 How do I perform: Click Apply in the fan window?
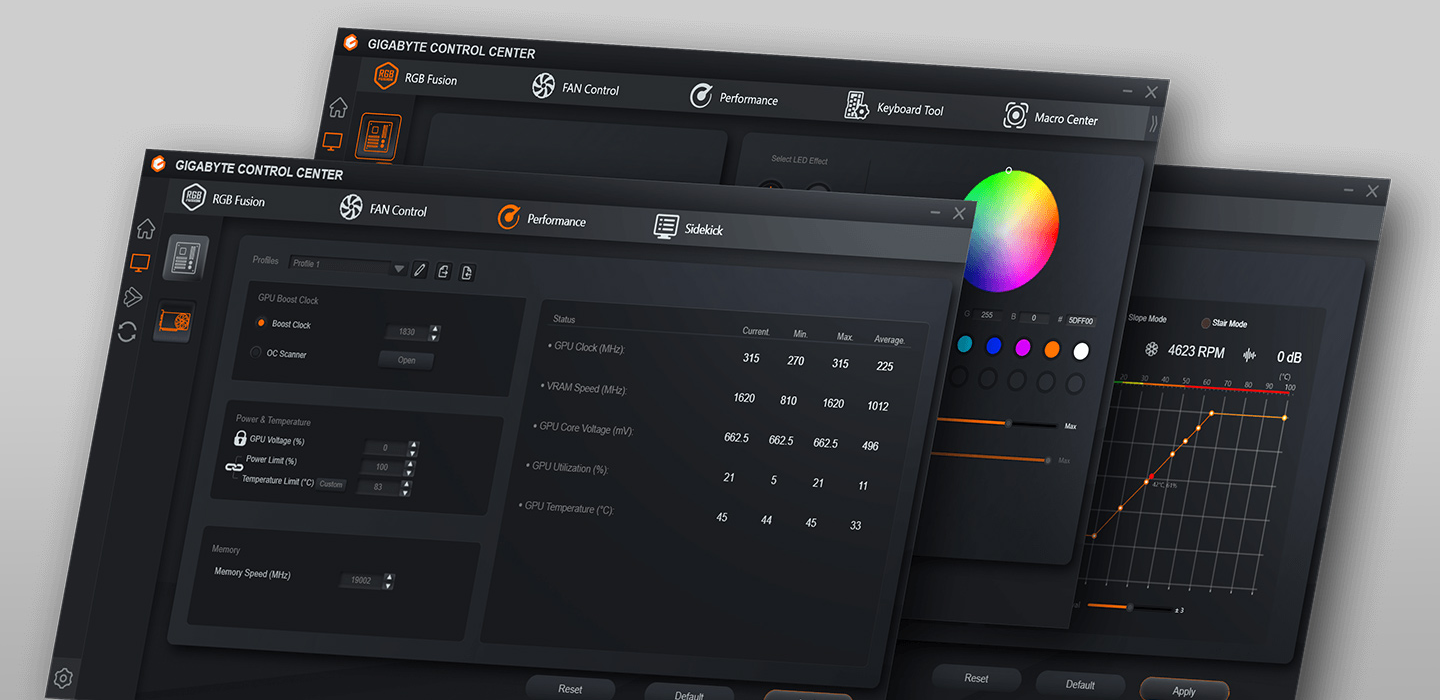pyautogui.click(x=1184, y=690)
